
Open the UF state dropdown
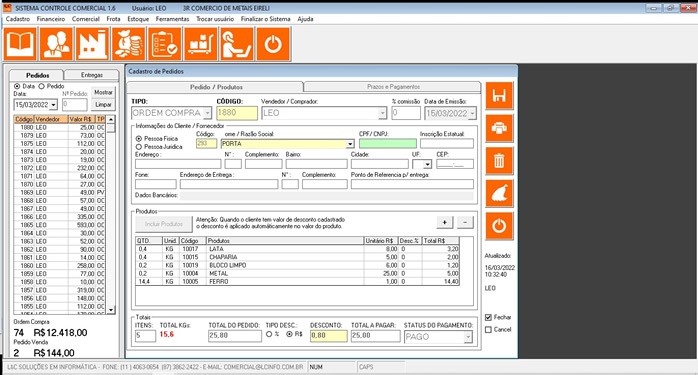click(428, 164)
